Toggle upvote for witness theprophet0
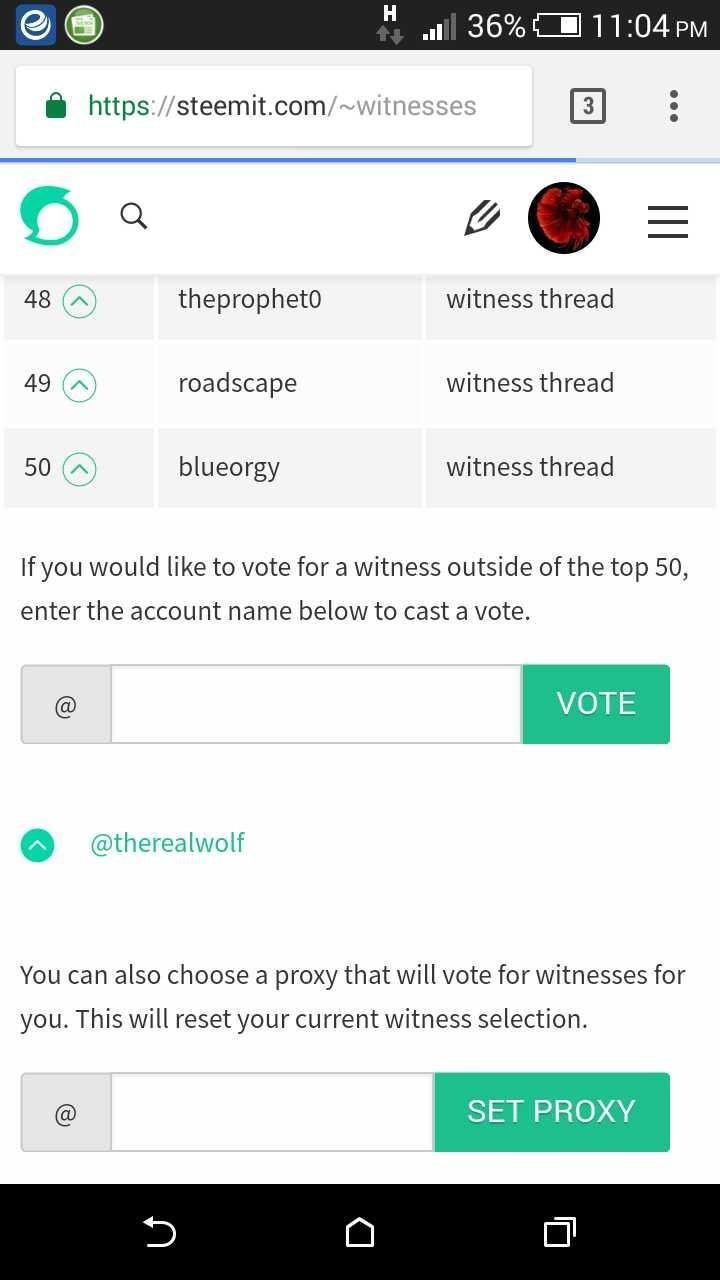720x1280 pixels. tap(80, 300)
